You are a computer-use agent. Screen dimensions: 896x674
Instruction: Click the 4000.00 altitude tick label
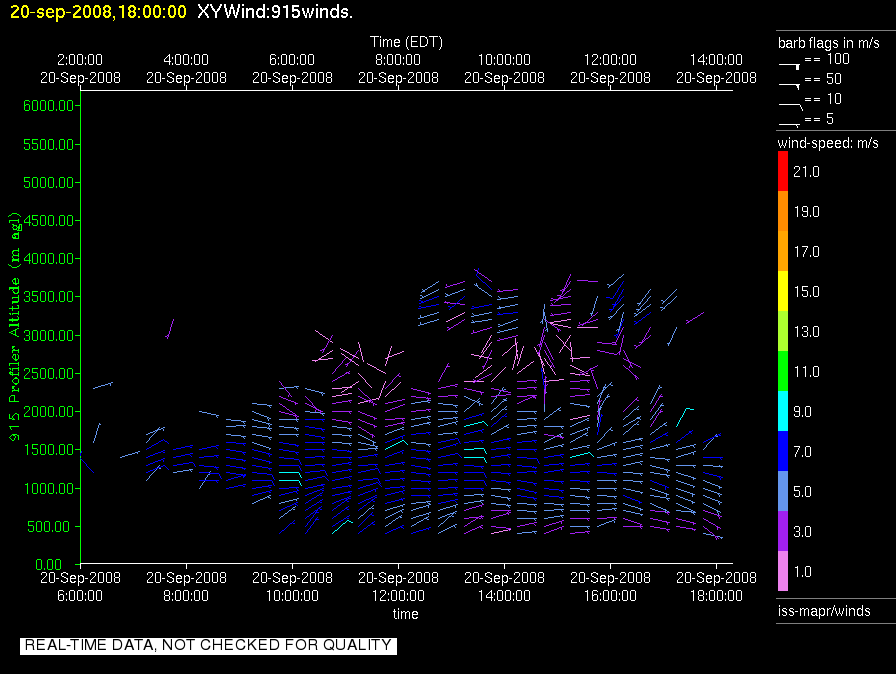click(x=49, y=259)
